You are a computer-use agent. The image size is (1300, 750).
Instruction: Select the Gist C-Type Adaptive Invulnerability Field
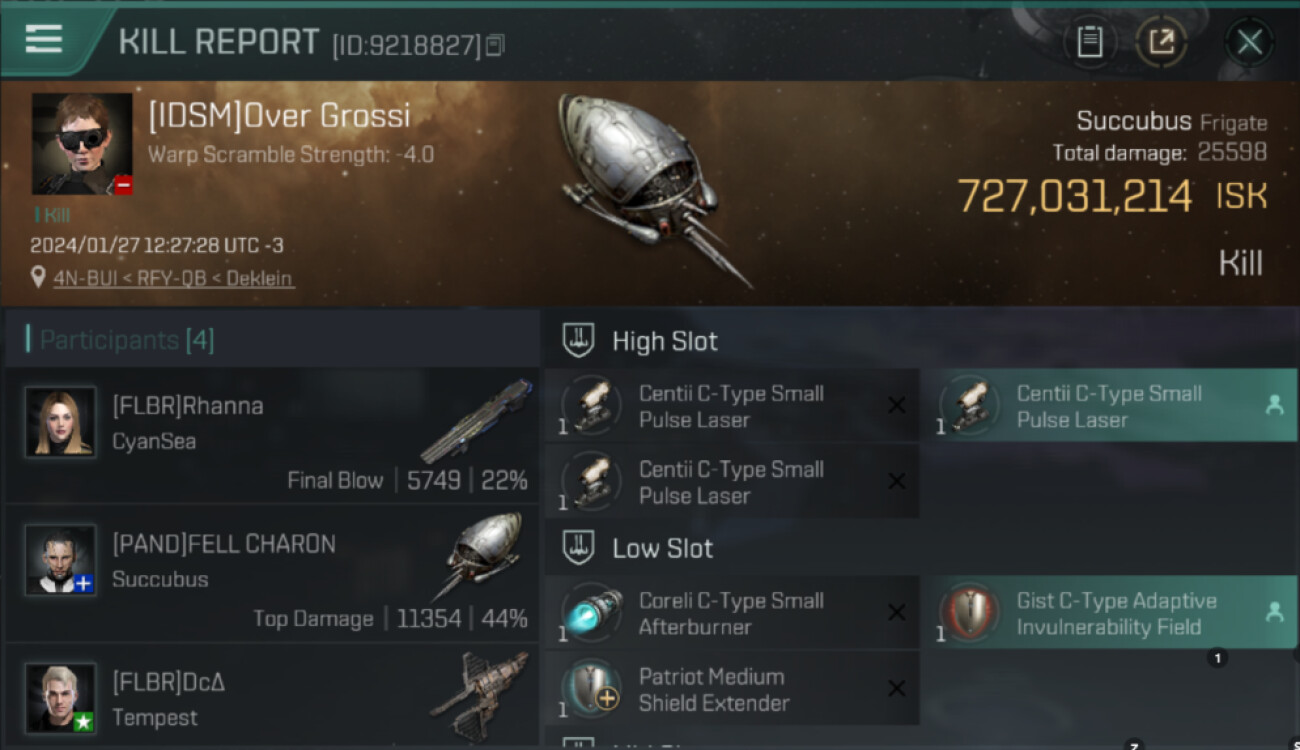point(1110,613)
